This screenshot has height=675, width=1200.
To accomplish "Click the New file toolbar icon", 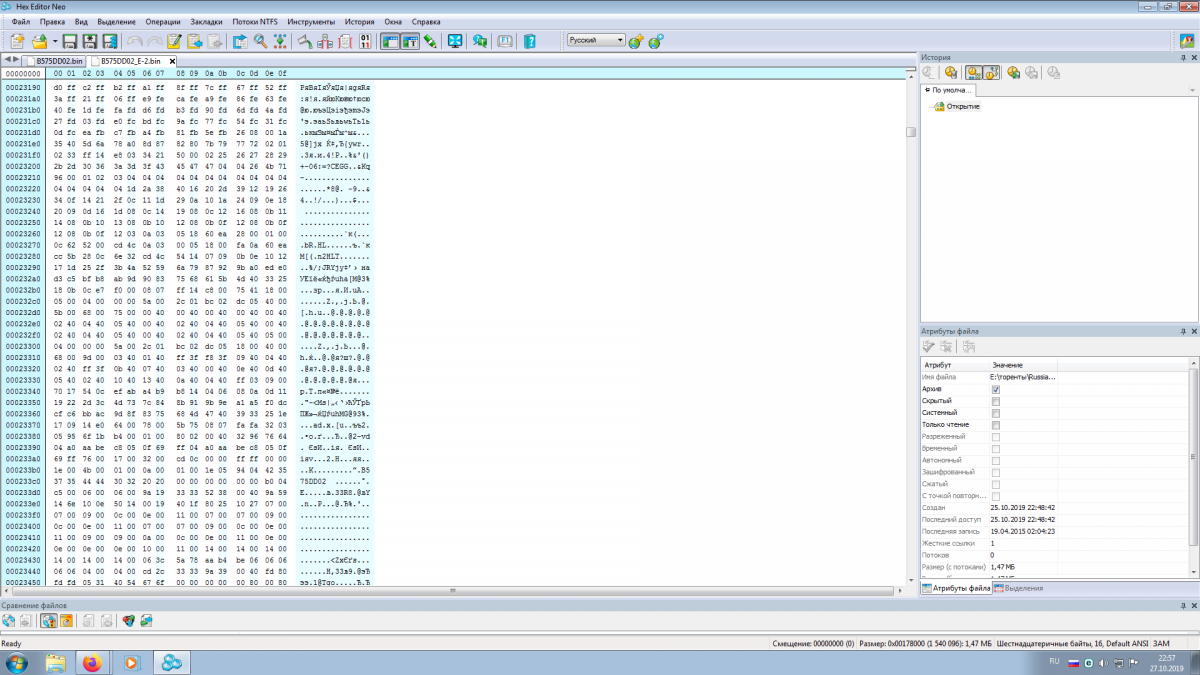I will pos(17,41).
